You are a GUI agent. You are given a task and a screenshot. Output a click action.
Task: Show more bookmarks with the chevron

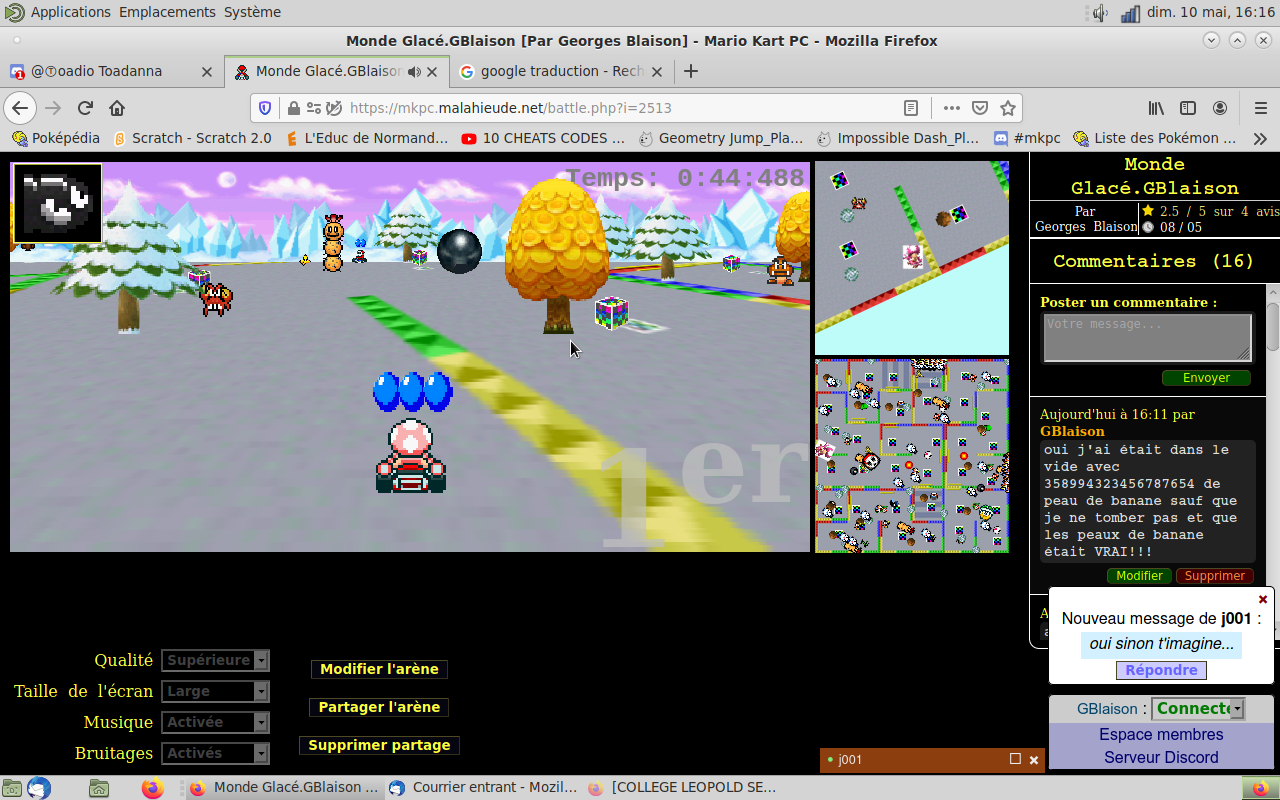1259,138
